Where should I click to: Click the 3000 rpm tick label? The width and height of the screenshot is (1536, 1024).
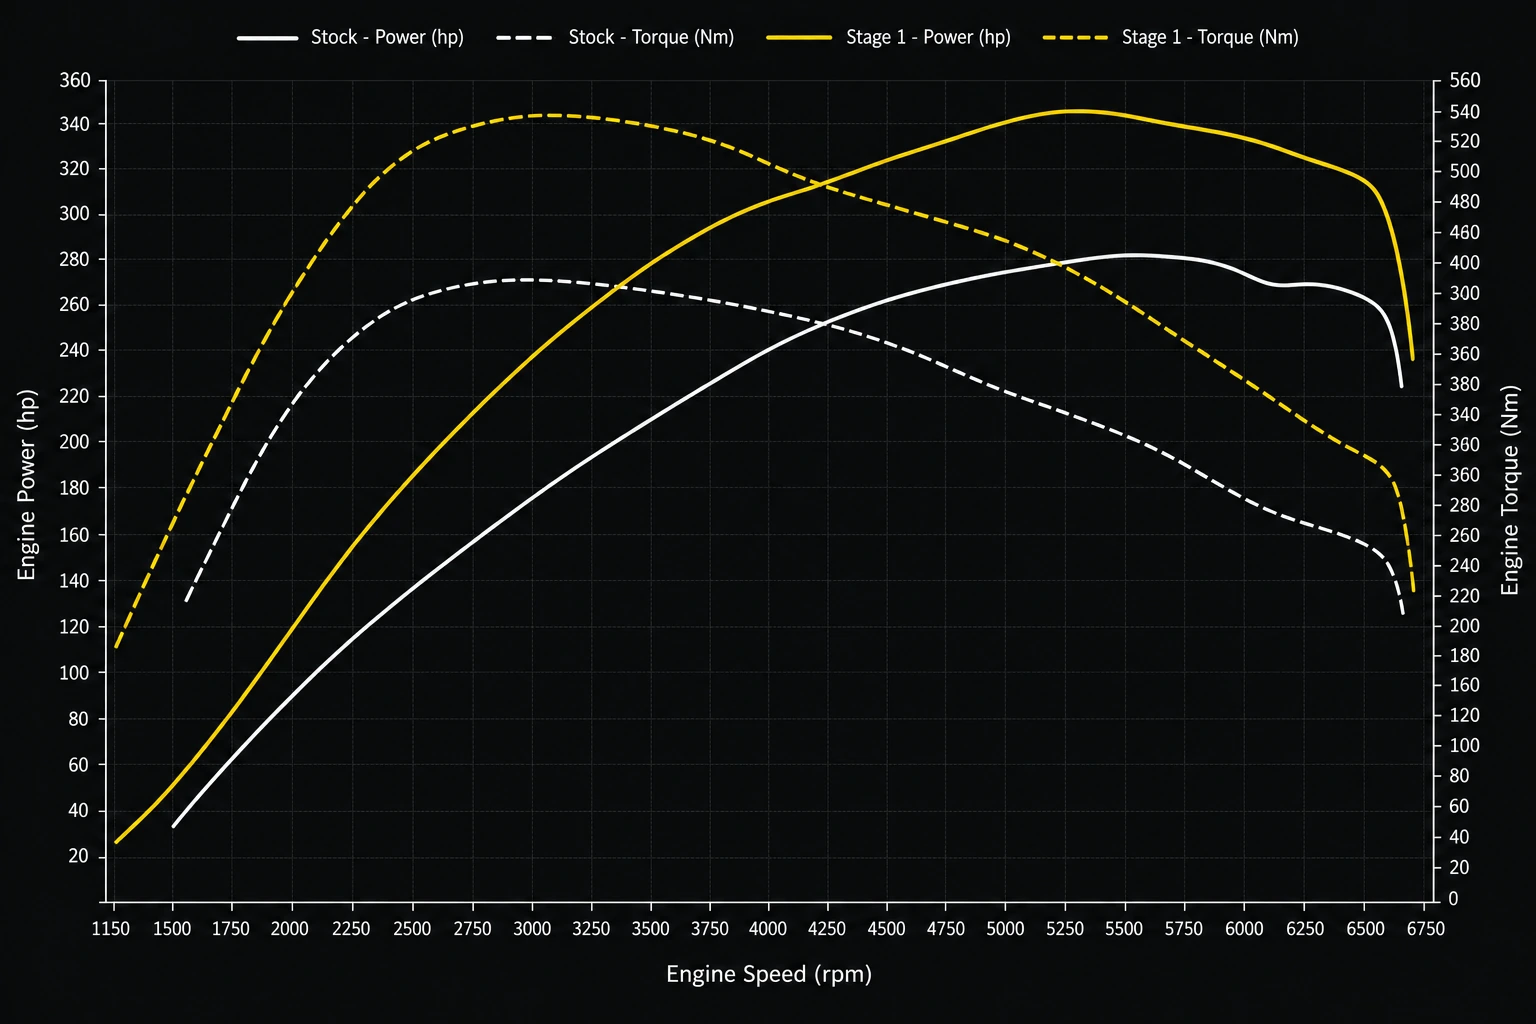click(x=532, y=929)
